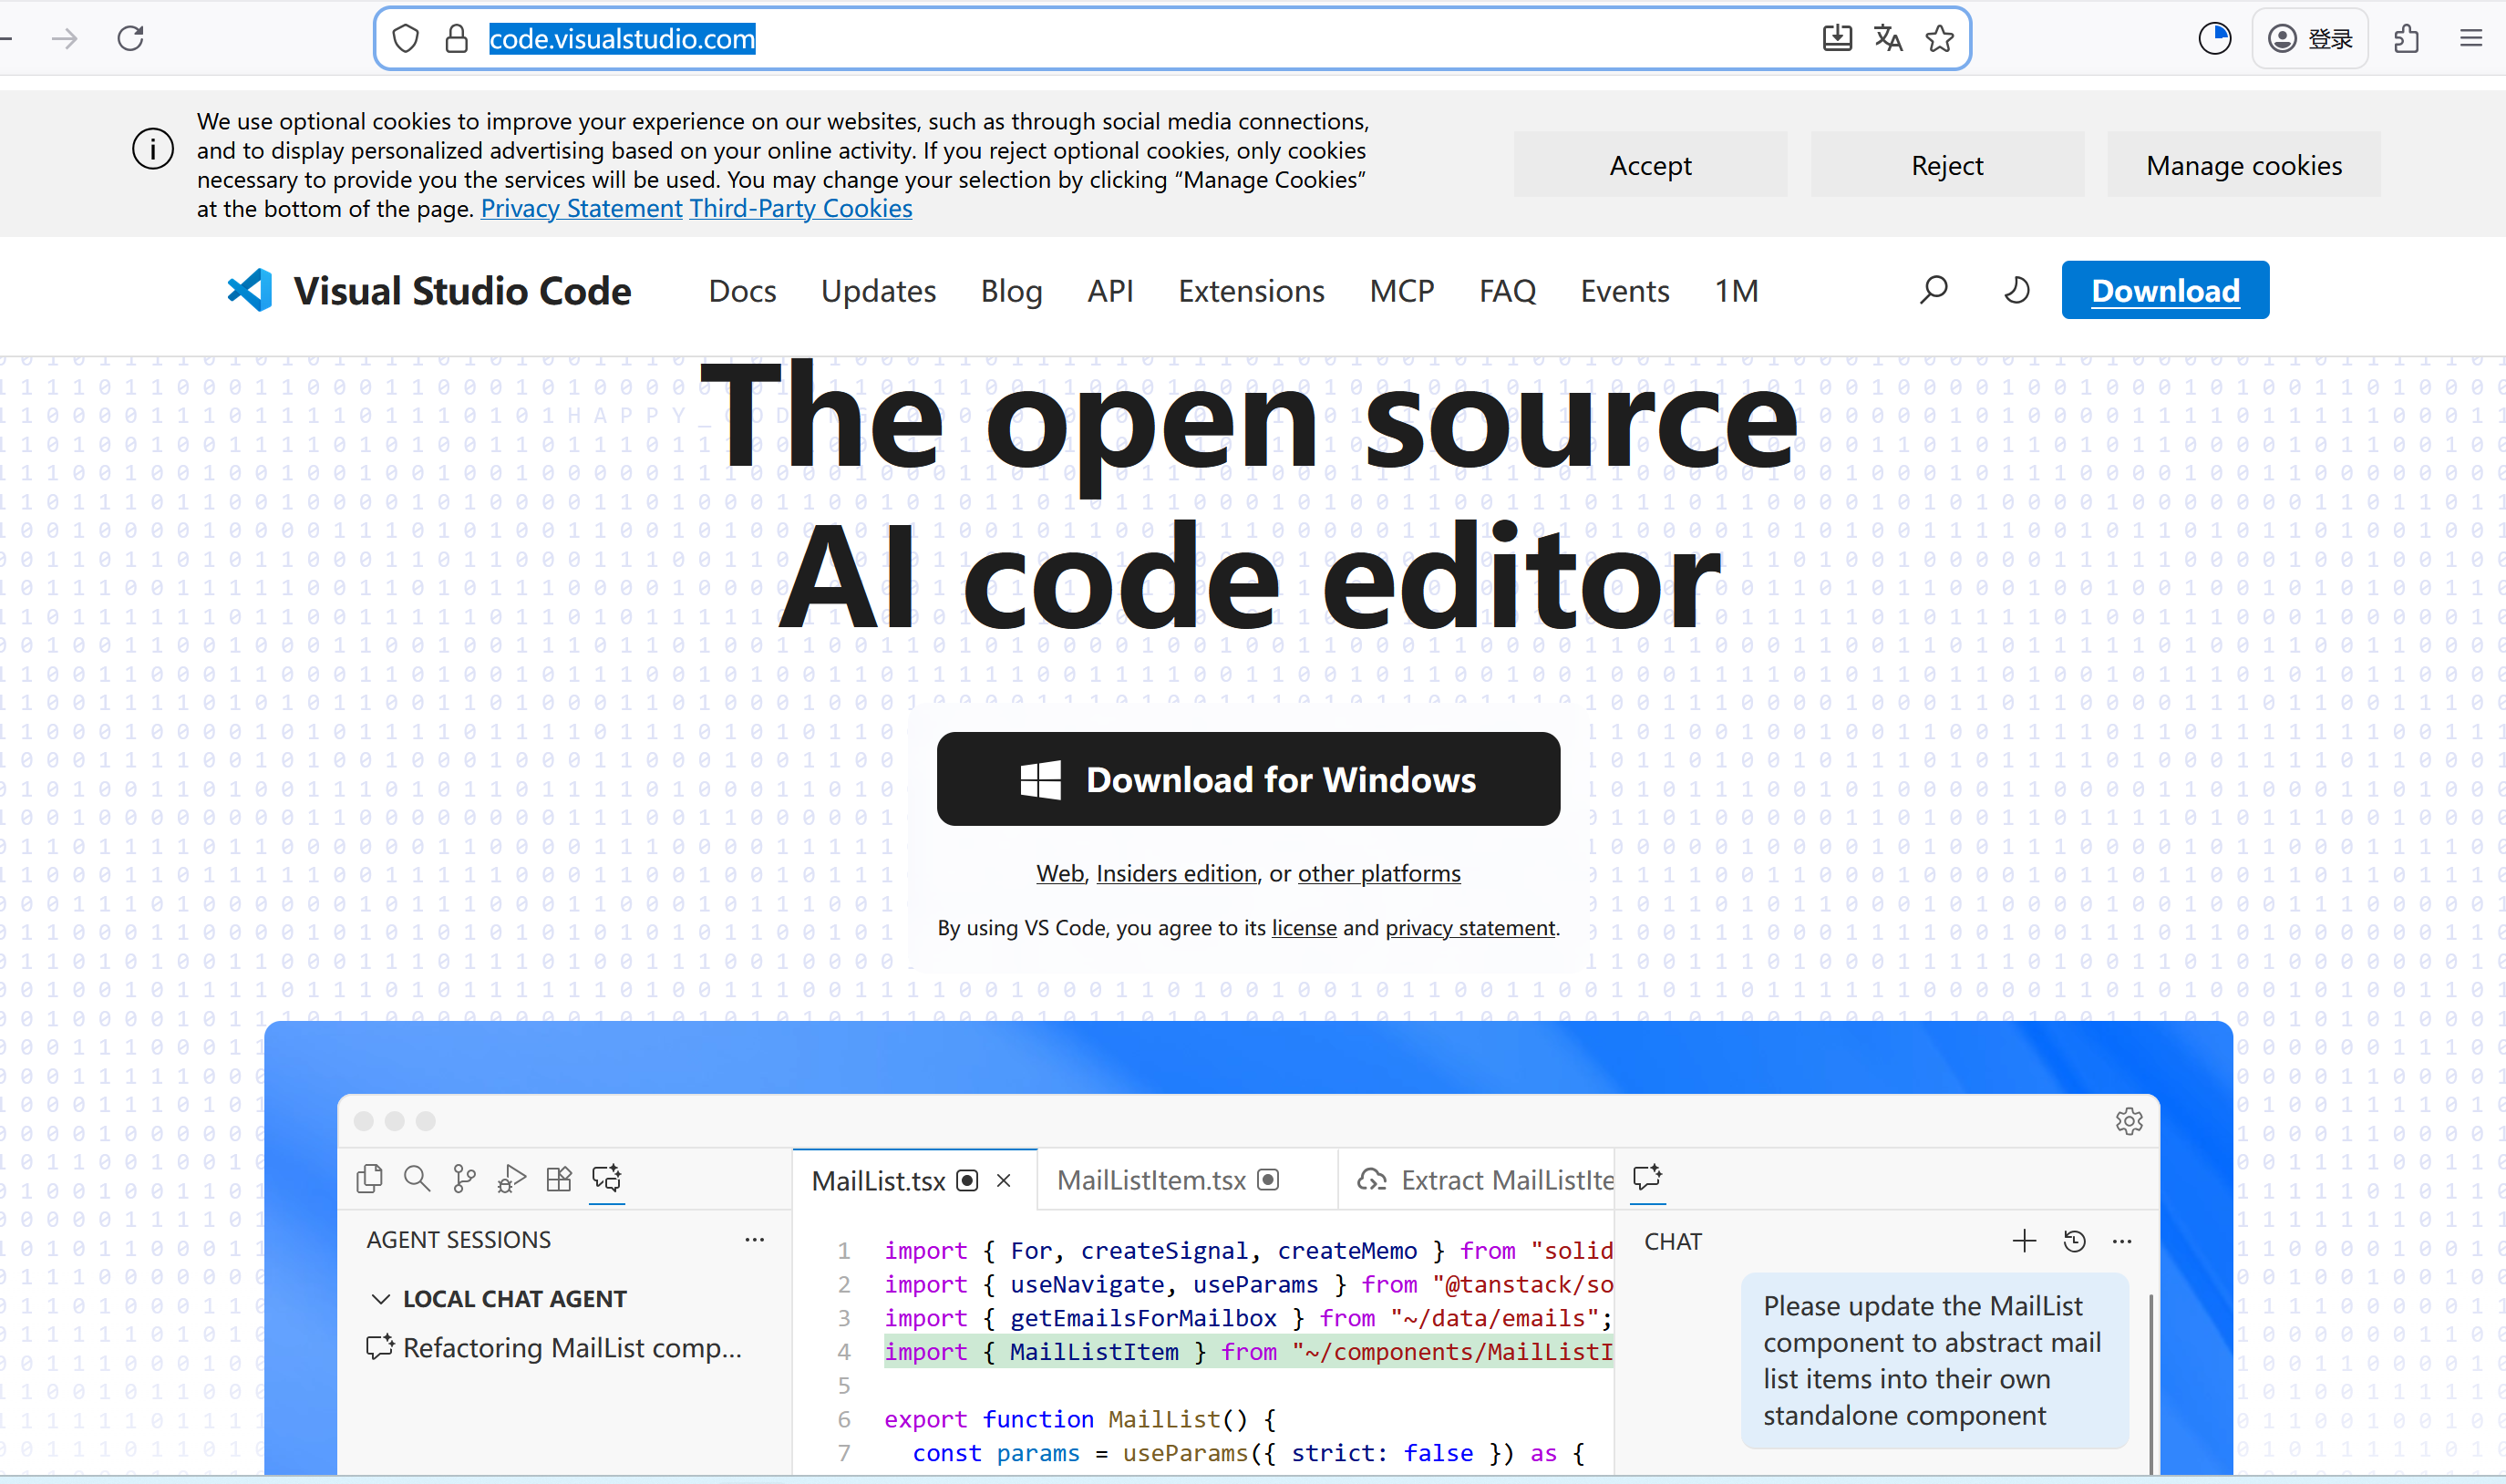Click the translate page icon
2506x1484 pixels.
pyautogui.click(x=1888, y=39)
